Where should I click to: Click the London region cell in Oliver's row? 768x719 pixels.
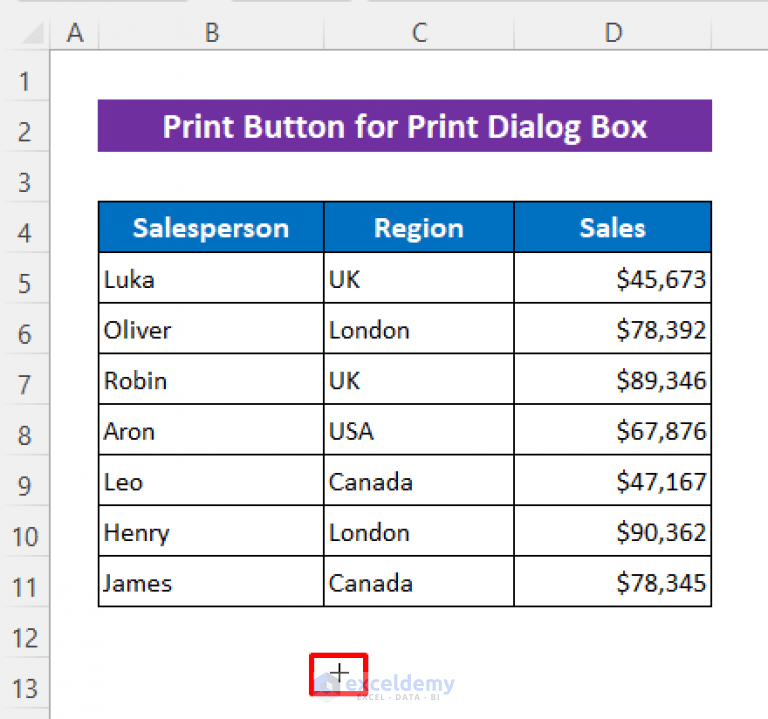(x=419, y=329)
